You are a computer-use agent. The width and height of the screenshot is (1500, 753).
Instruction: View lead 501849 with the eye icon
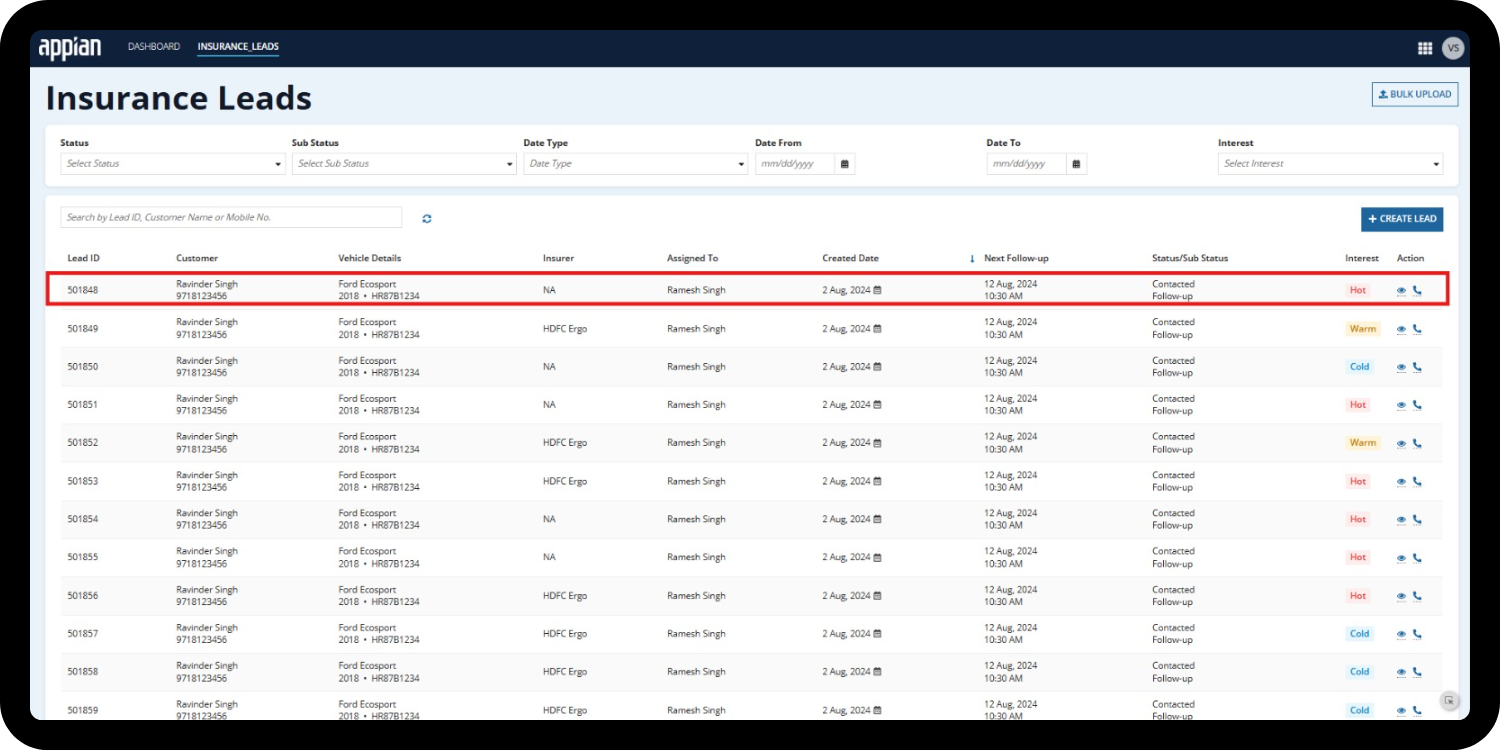pos(1401,329)
